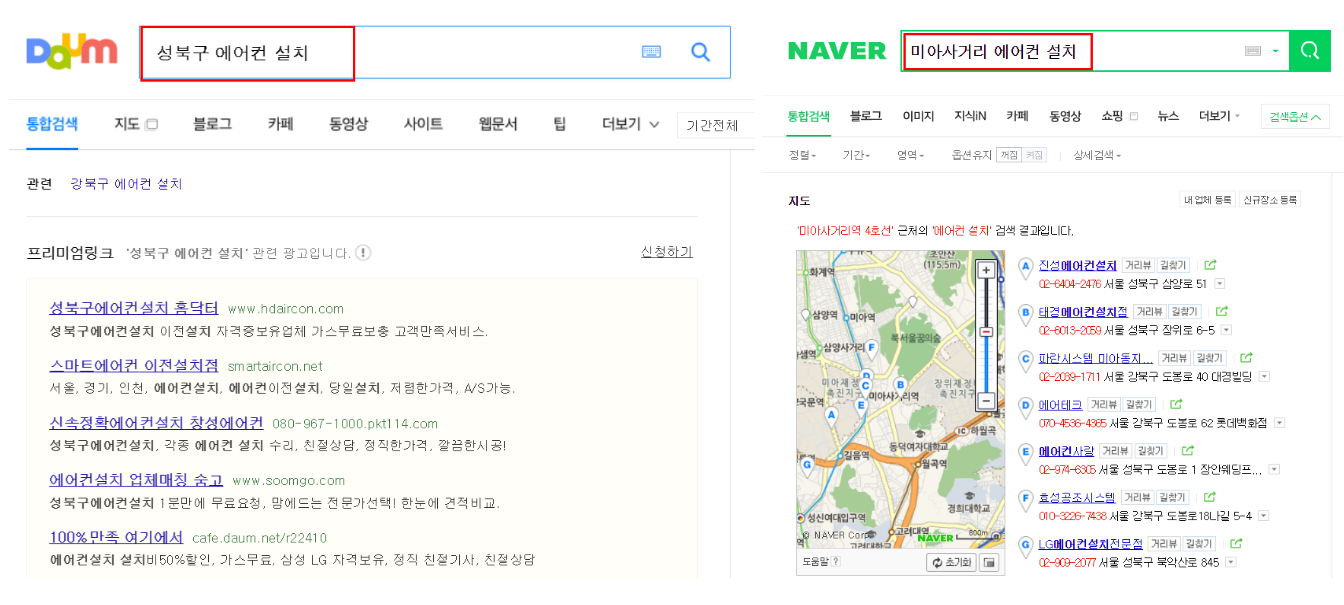Select the Daum 통합검색 tab
The image size is (1344, 605).
[52, 124]
